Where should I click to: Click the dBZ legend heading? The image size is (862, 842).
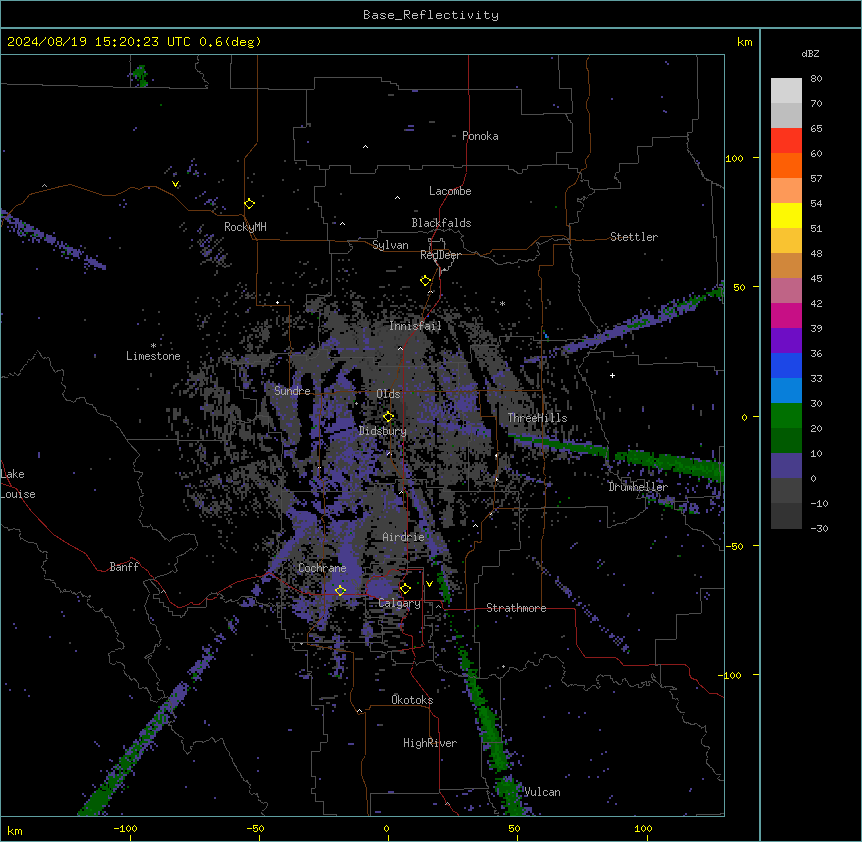(x=810, y=53)
